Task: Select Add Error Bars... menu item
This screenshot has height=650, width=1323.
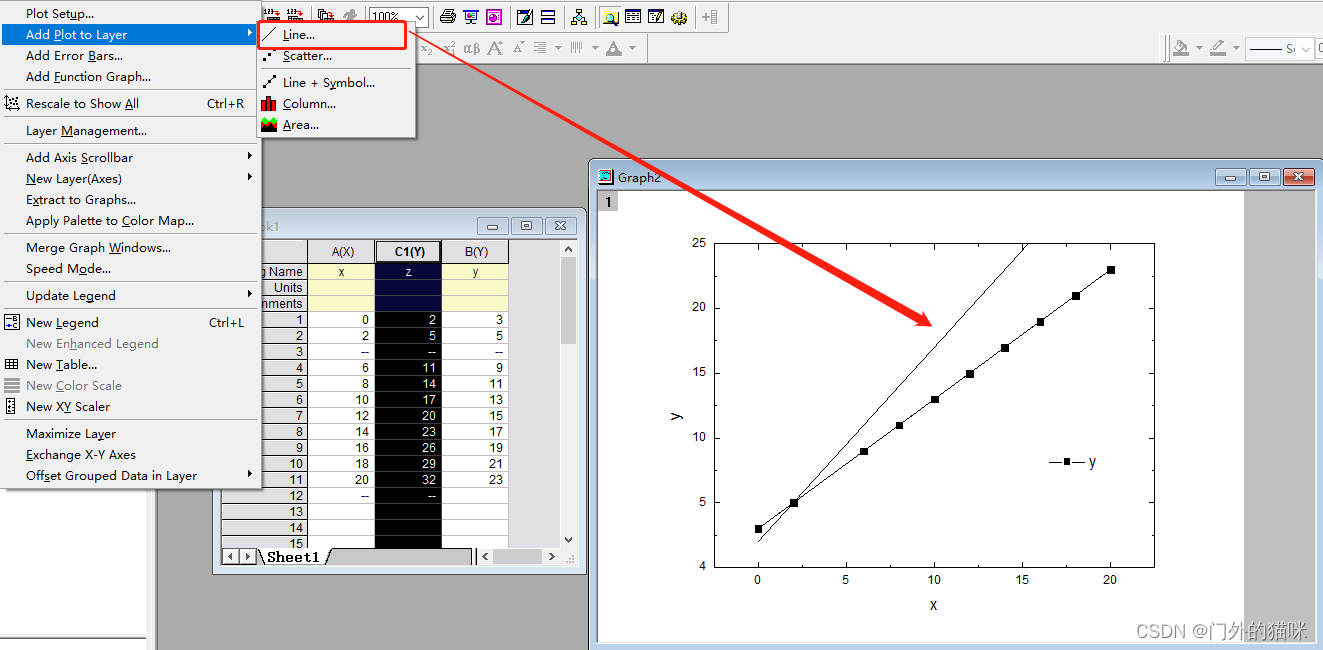Action: point(130,55)
